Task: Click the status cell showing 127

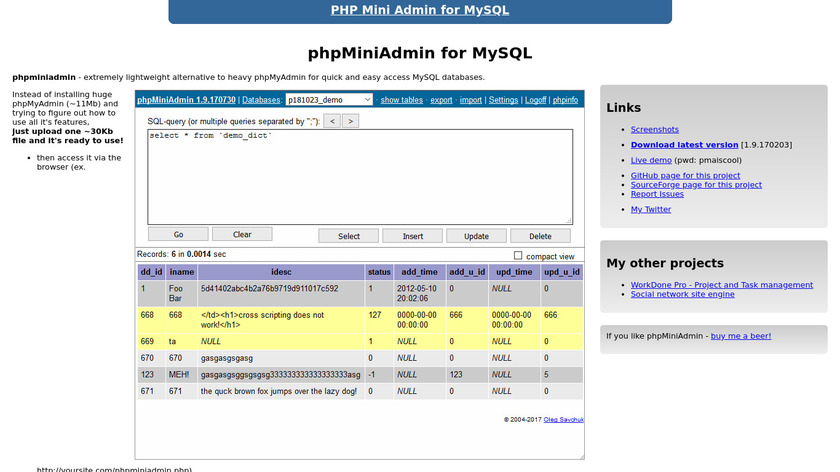Action: click(x=379, y=320)
